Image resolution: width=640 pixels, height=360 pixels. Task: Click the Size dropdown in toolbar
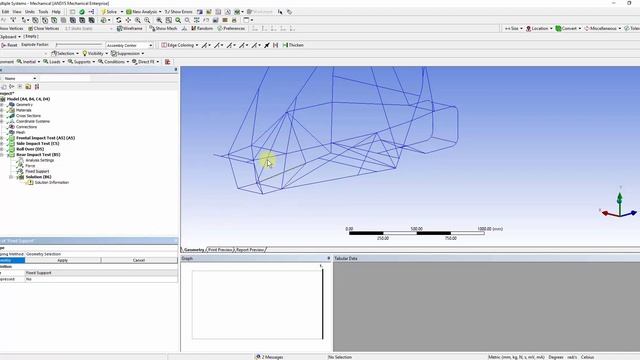513,29
